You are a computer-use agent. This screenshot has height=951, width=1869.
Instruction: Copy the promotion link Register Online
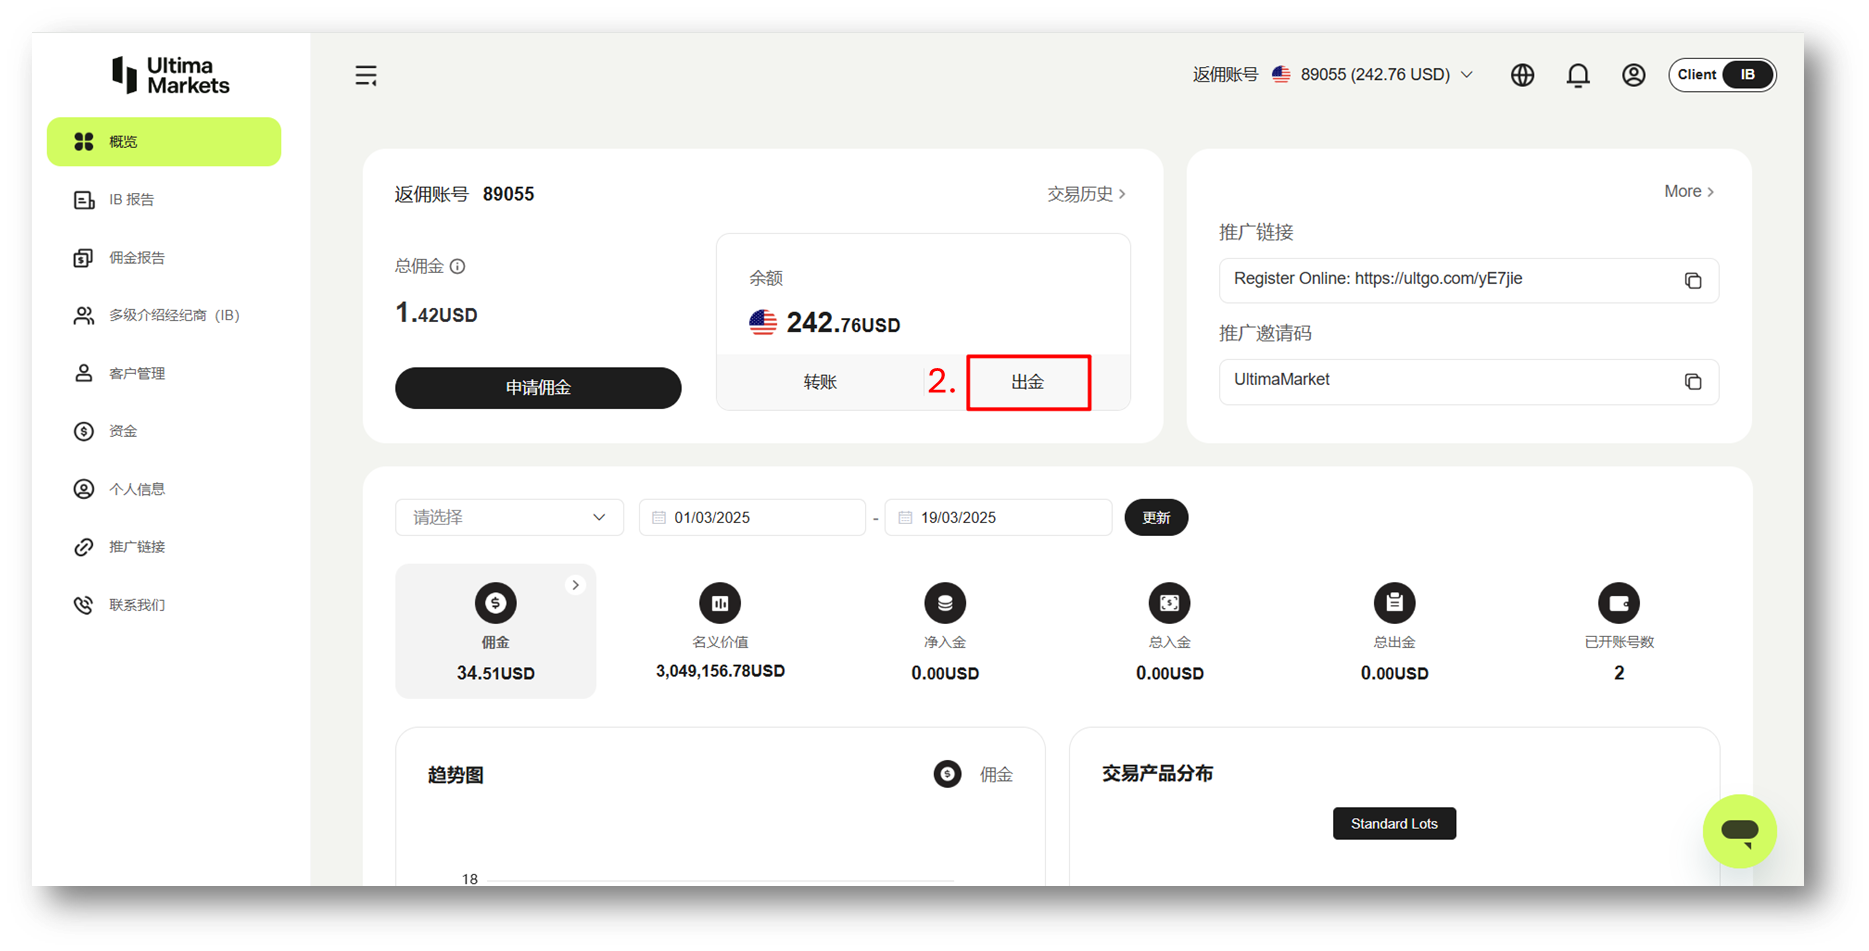1692,281
